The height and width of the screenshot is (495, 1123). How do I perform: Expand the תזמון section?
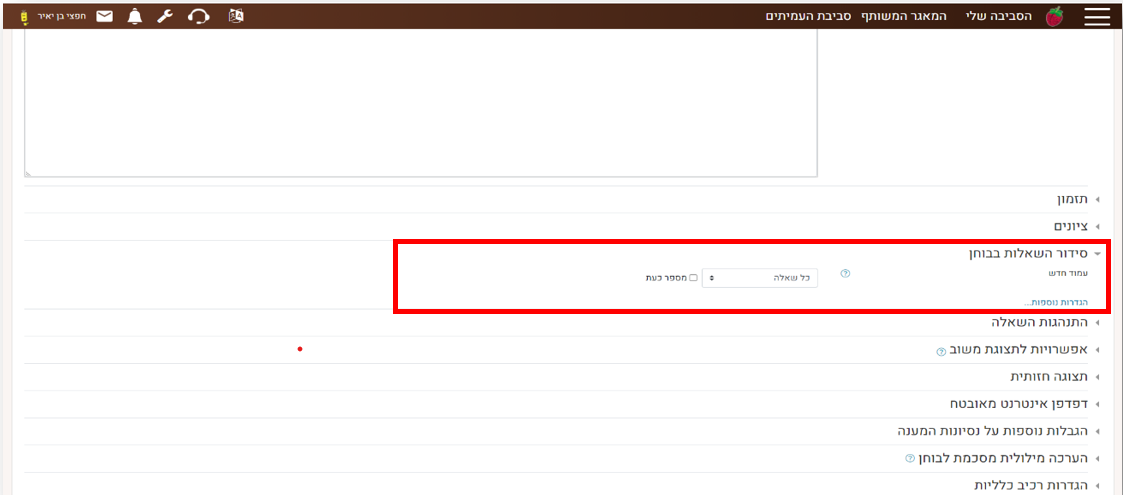[1074, 200]
